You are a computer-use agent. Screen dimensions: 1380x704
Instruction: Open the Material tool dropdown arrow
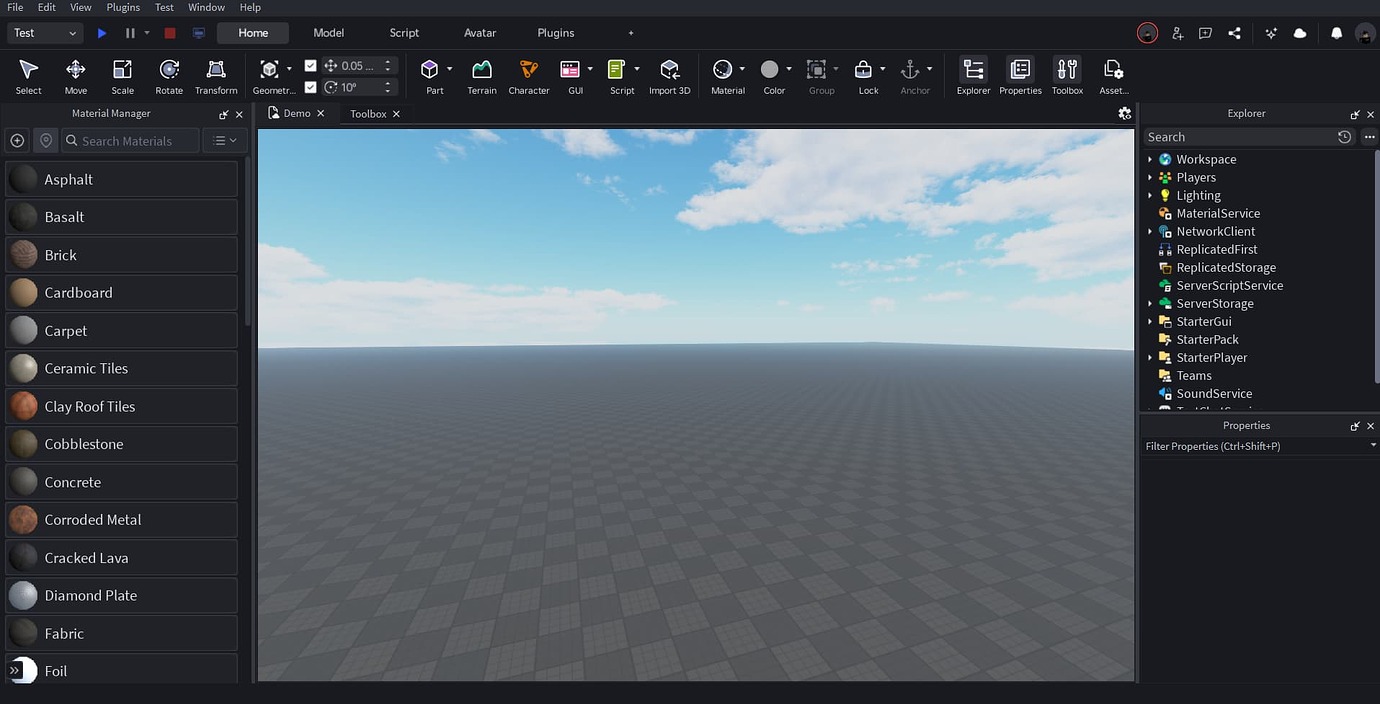744,70
